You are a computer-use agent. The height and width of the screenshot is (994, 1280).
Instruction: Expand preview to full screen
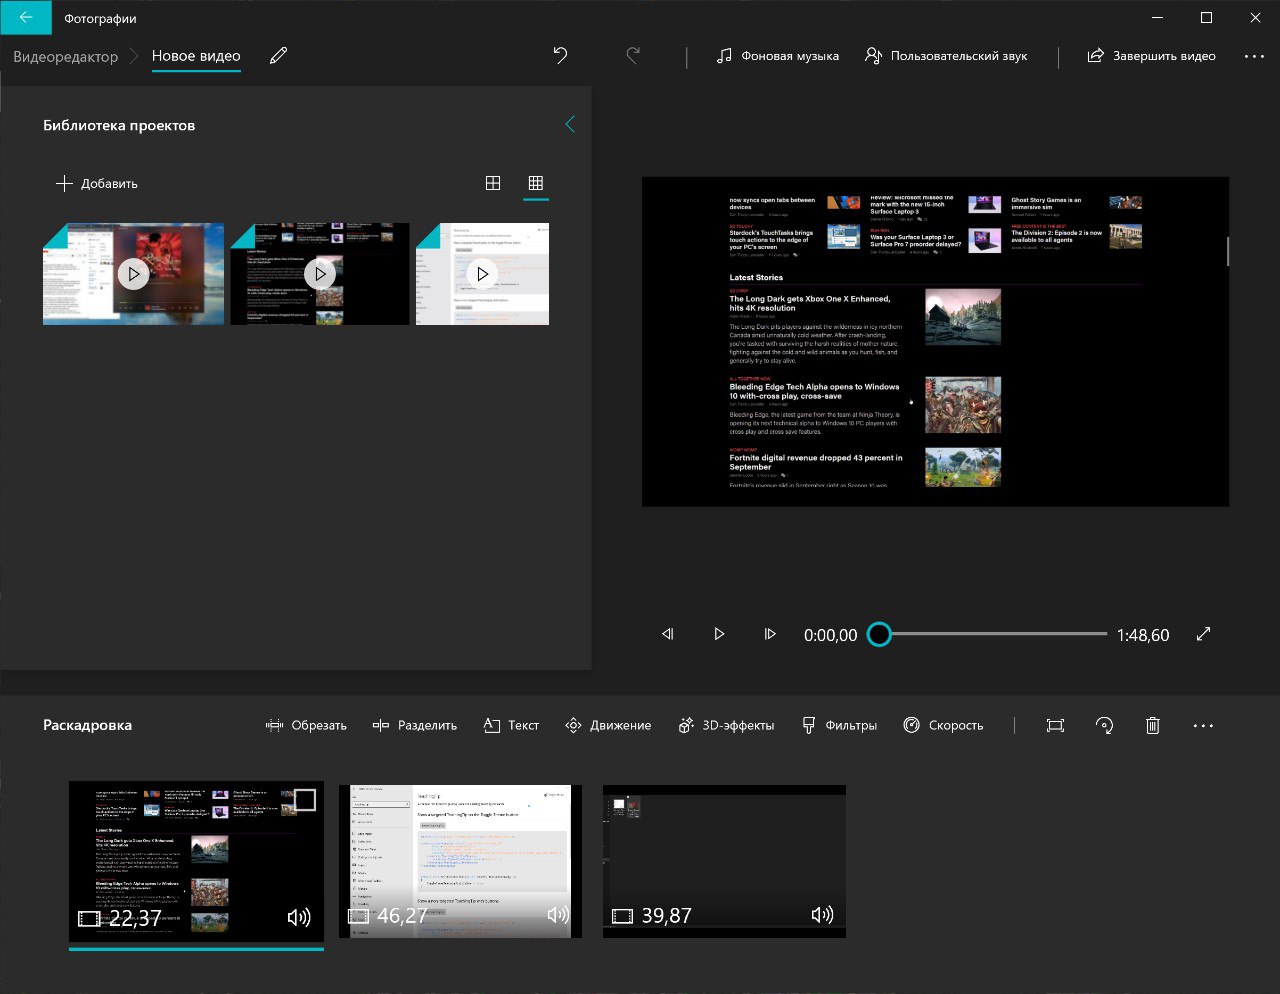[1204, 634]
